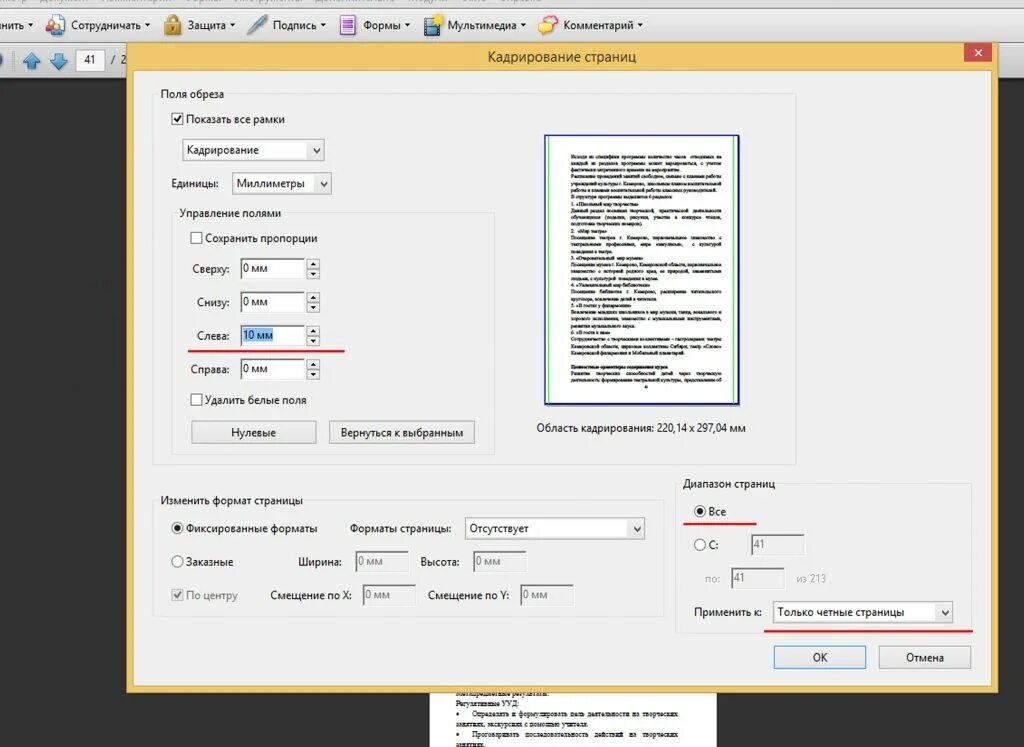This screenshot has height=747, width=1024.
Task: Click the Высота height input field
Action: coord(500,562)
